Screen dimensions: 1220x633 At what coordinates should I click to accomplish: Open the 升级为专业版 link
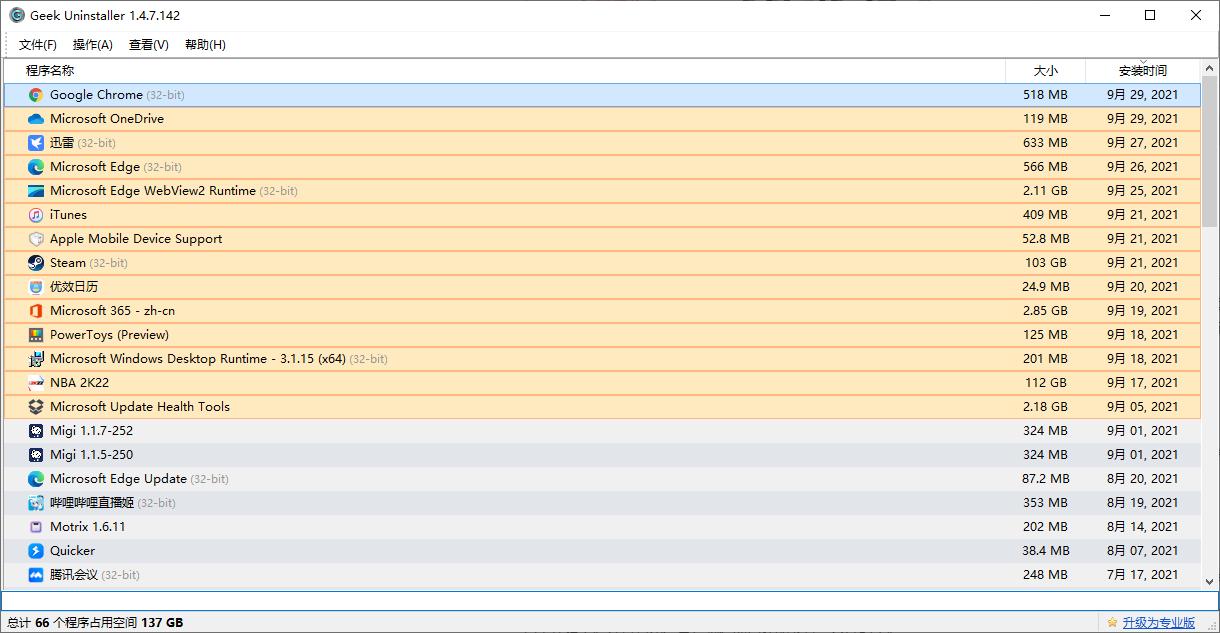click(x=1158, y=622)
